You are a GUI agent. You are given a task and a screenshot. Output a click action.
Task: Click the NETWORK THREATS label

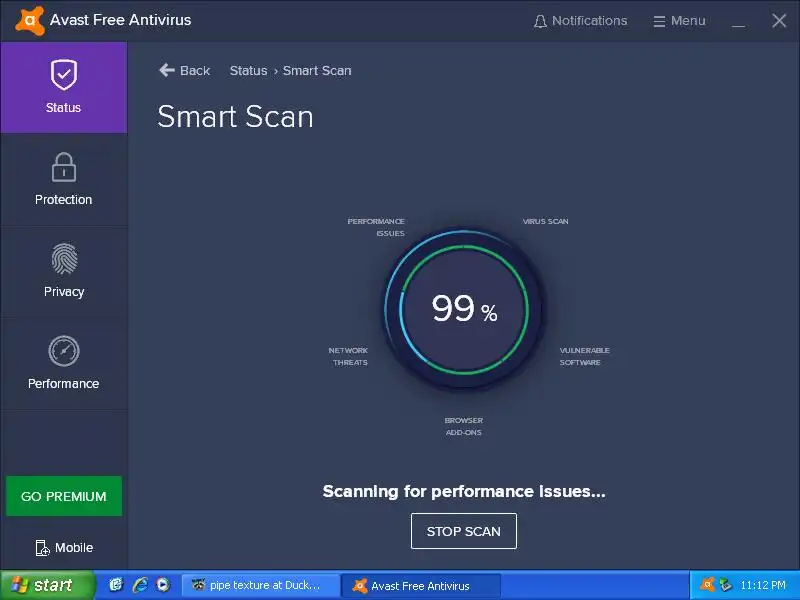[x=348, y=356]
